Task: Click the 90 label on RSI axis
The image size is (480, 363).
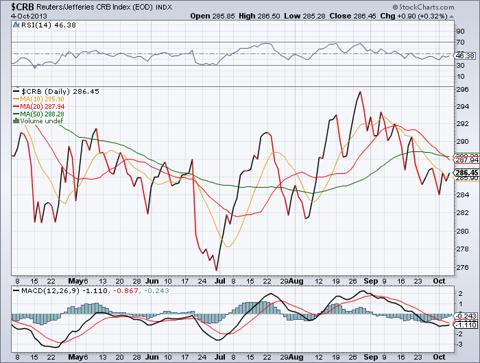Action: coord(460,31)
